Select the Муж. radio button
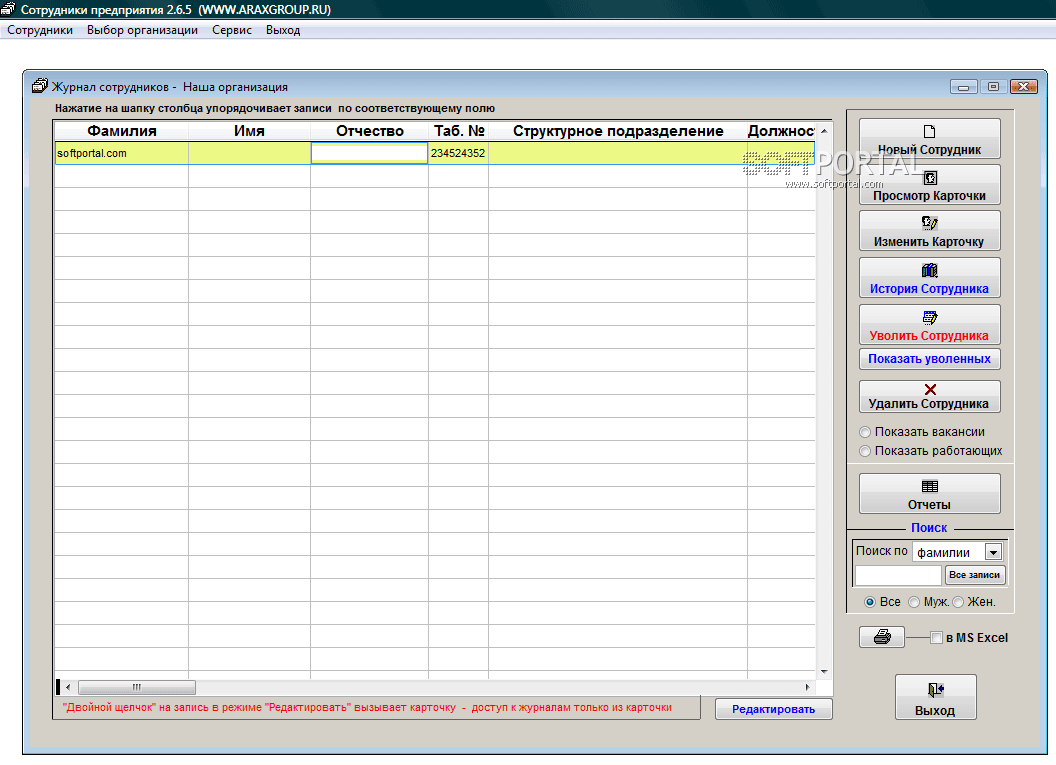Image resolution: width=1056 pixels, height=765 pixels. tap(914, 602)
